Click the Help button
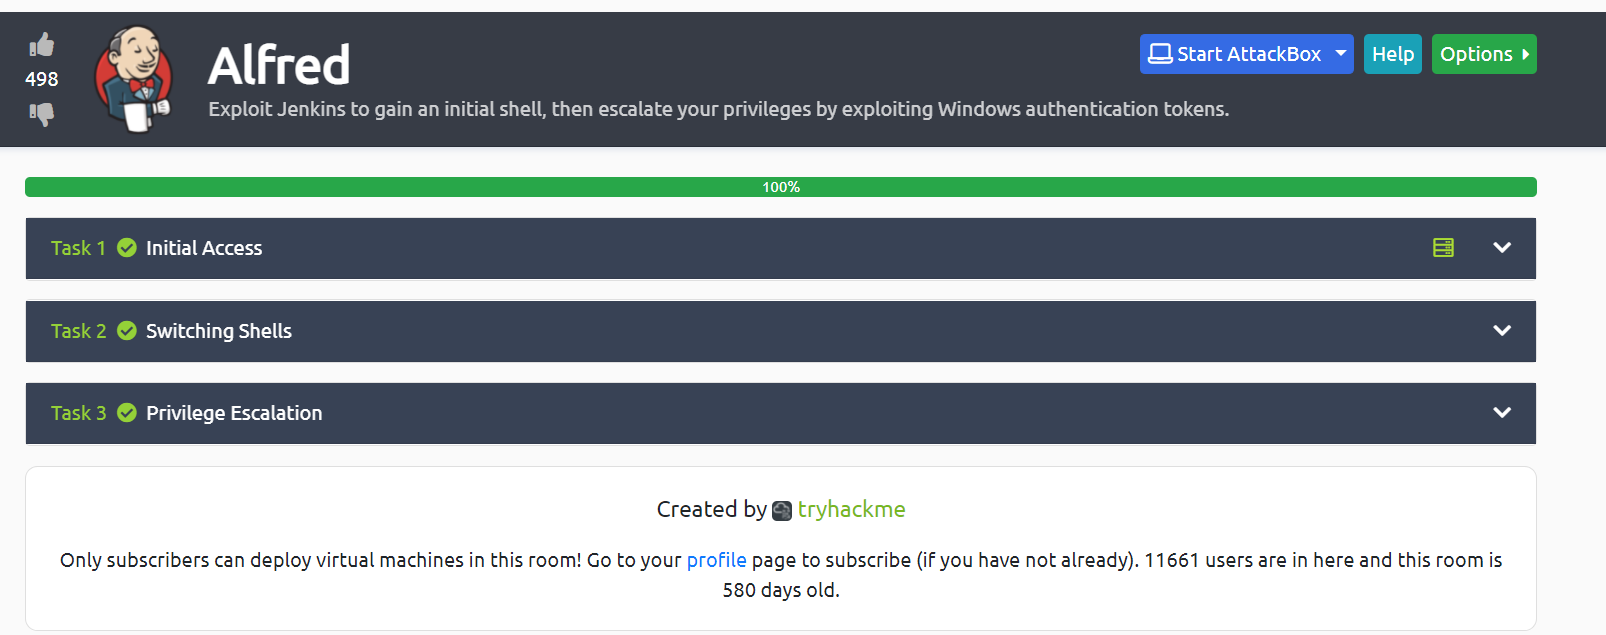Screen dimensions: 1606x635 point(1392,53)
